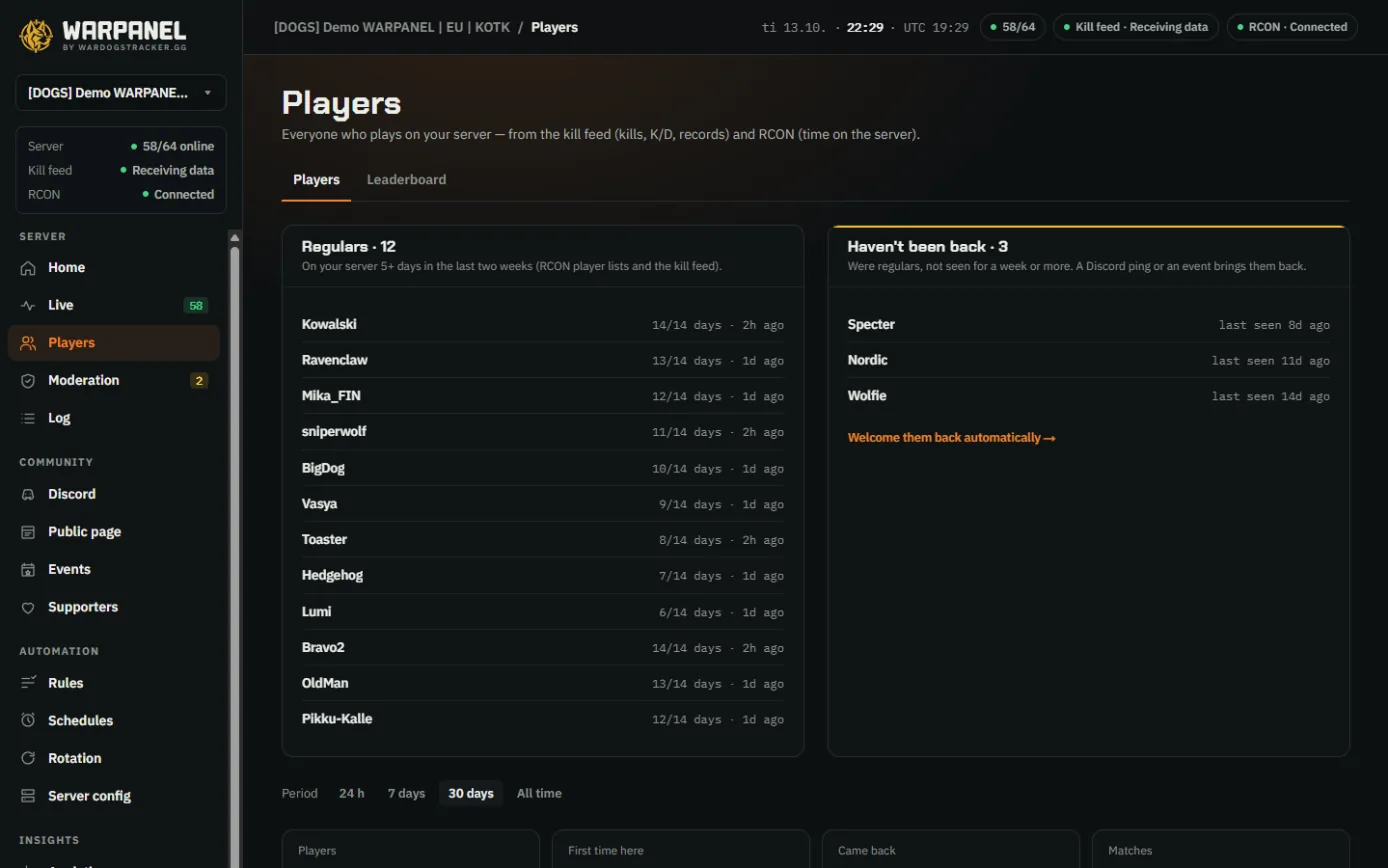
Task: Click the Public page icon
Action: 28,532
